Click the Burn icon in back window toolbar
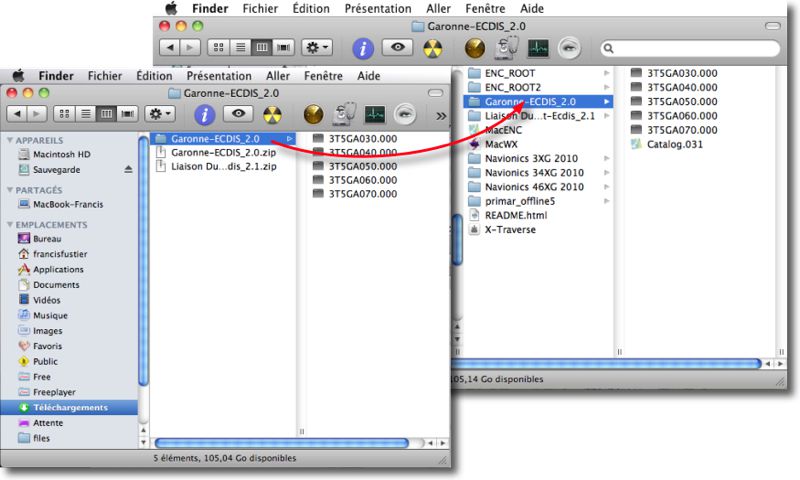Image resolution: width=800 pixels, height=480 pixels. [x=433, y=49]
